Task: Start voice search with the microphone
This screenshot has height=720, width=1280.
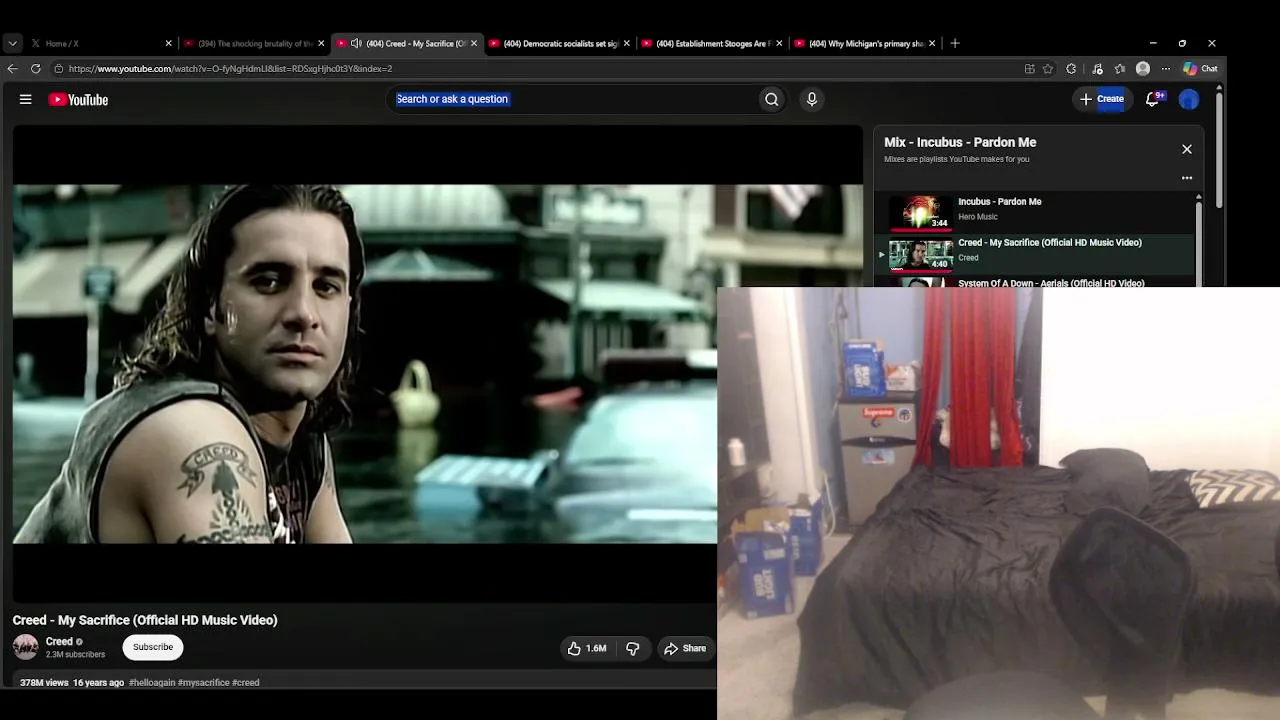Action: (x=811, y=99)
